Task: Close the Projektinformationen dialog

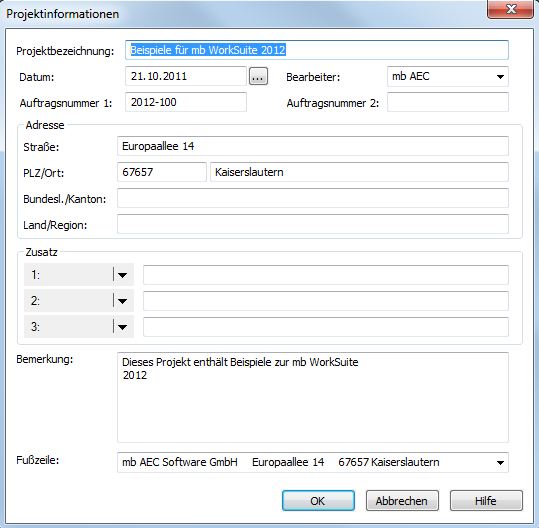Action: click(510, 9)
